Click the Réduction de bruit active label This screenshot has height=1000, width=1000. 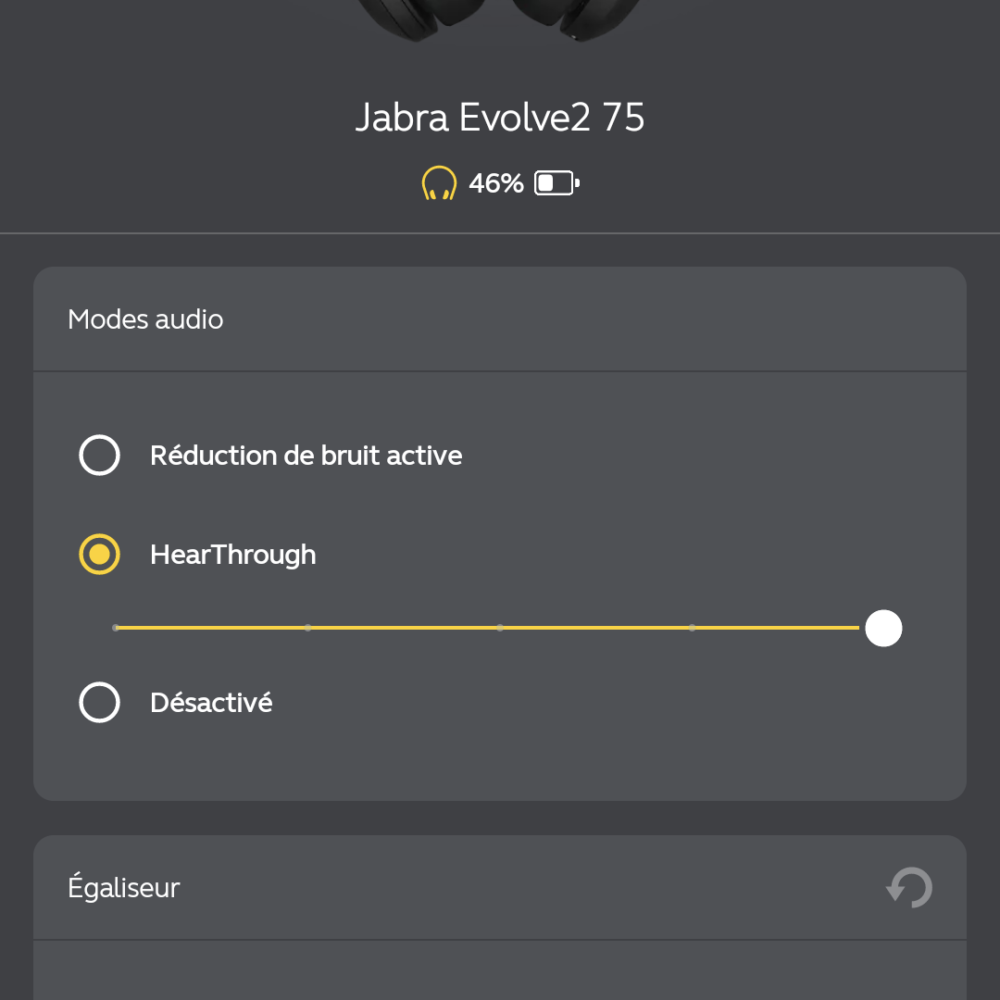point(306,455)
